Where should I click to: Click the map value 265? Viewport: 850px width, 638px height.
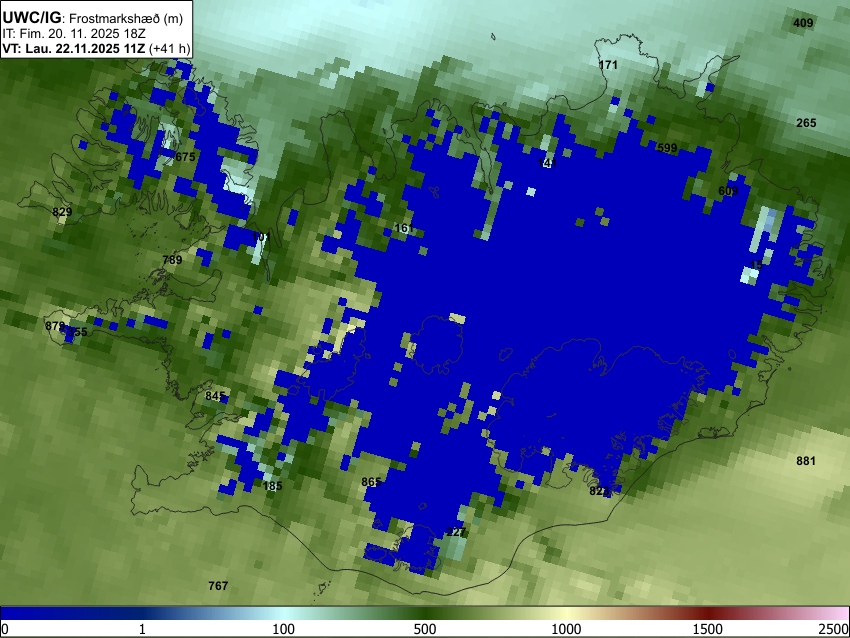coord(806,123)
